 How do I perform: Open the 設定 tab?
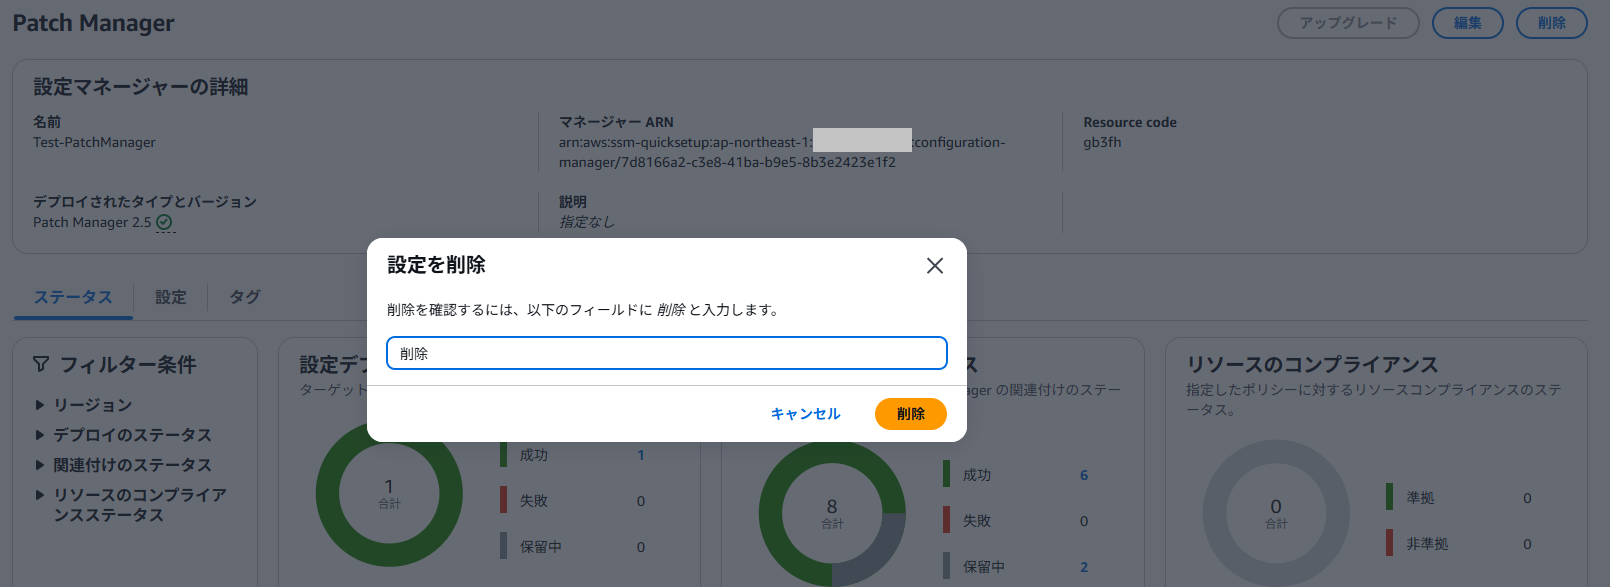(171, 297)
